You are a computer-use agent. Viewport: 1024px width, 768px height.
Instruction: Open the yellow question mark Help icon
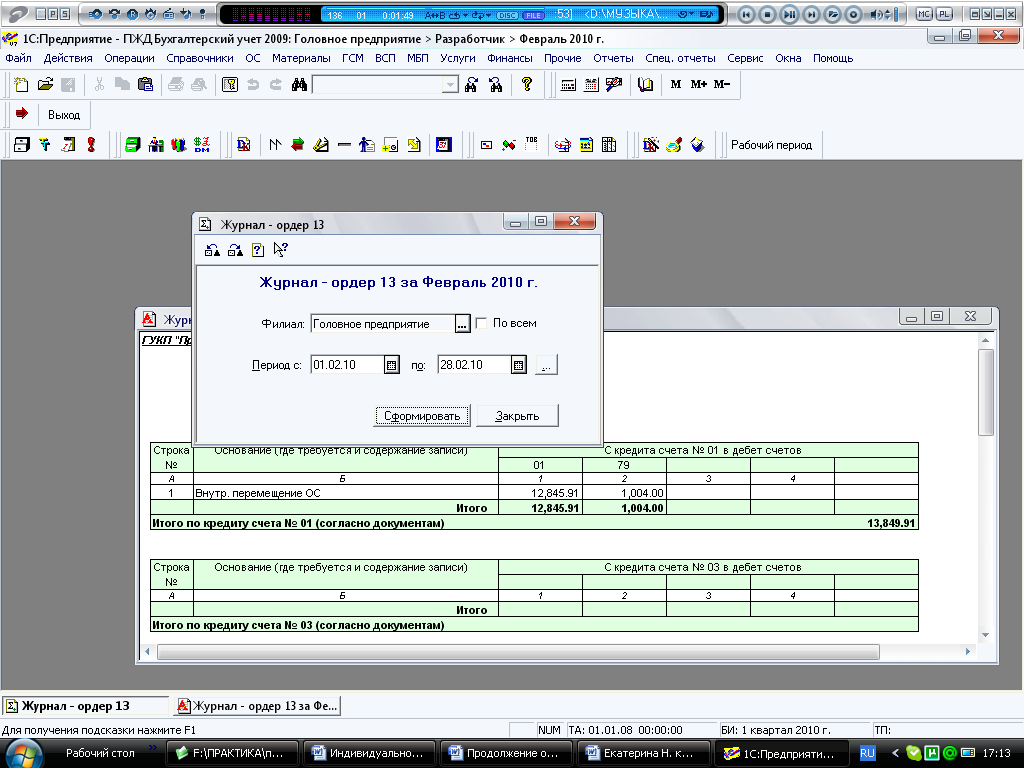tap(527, 84)
